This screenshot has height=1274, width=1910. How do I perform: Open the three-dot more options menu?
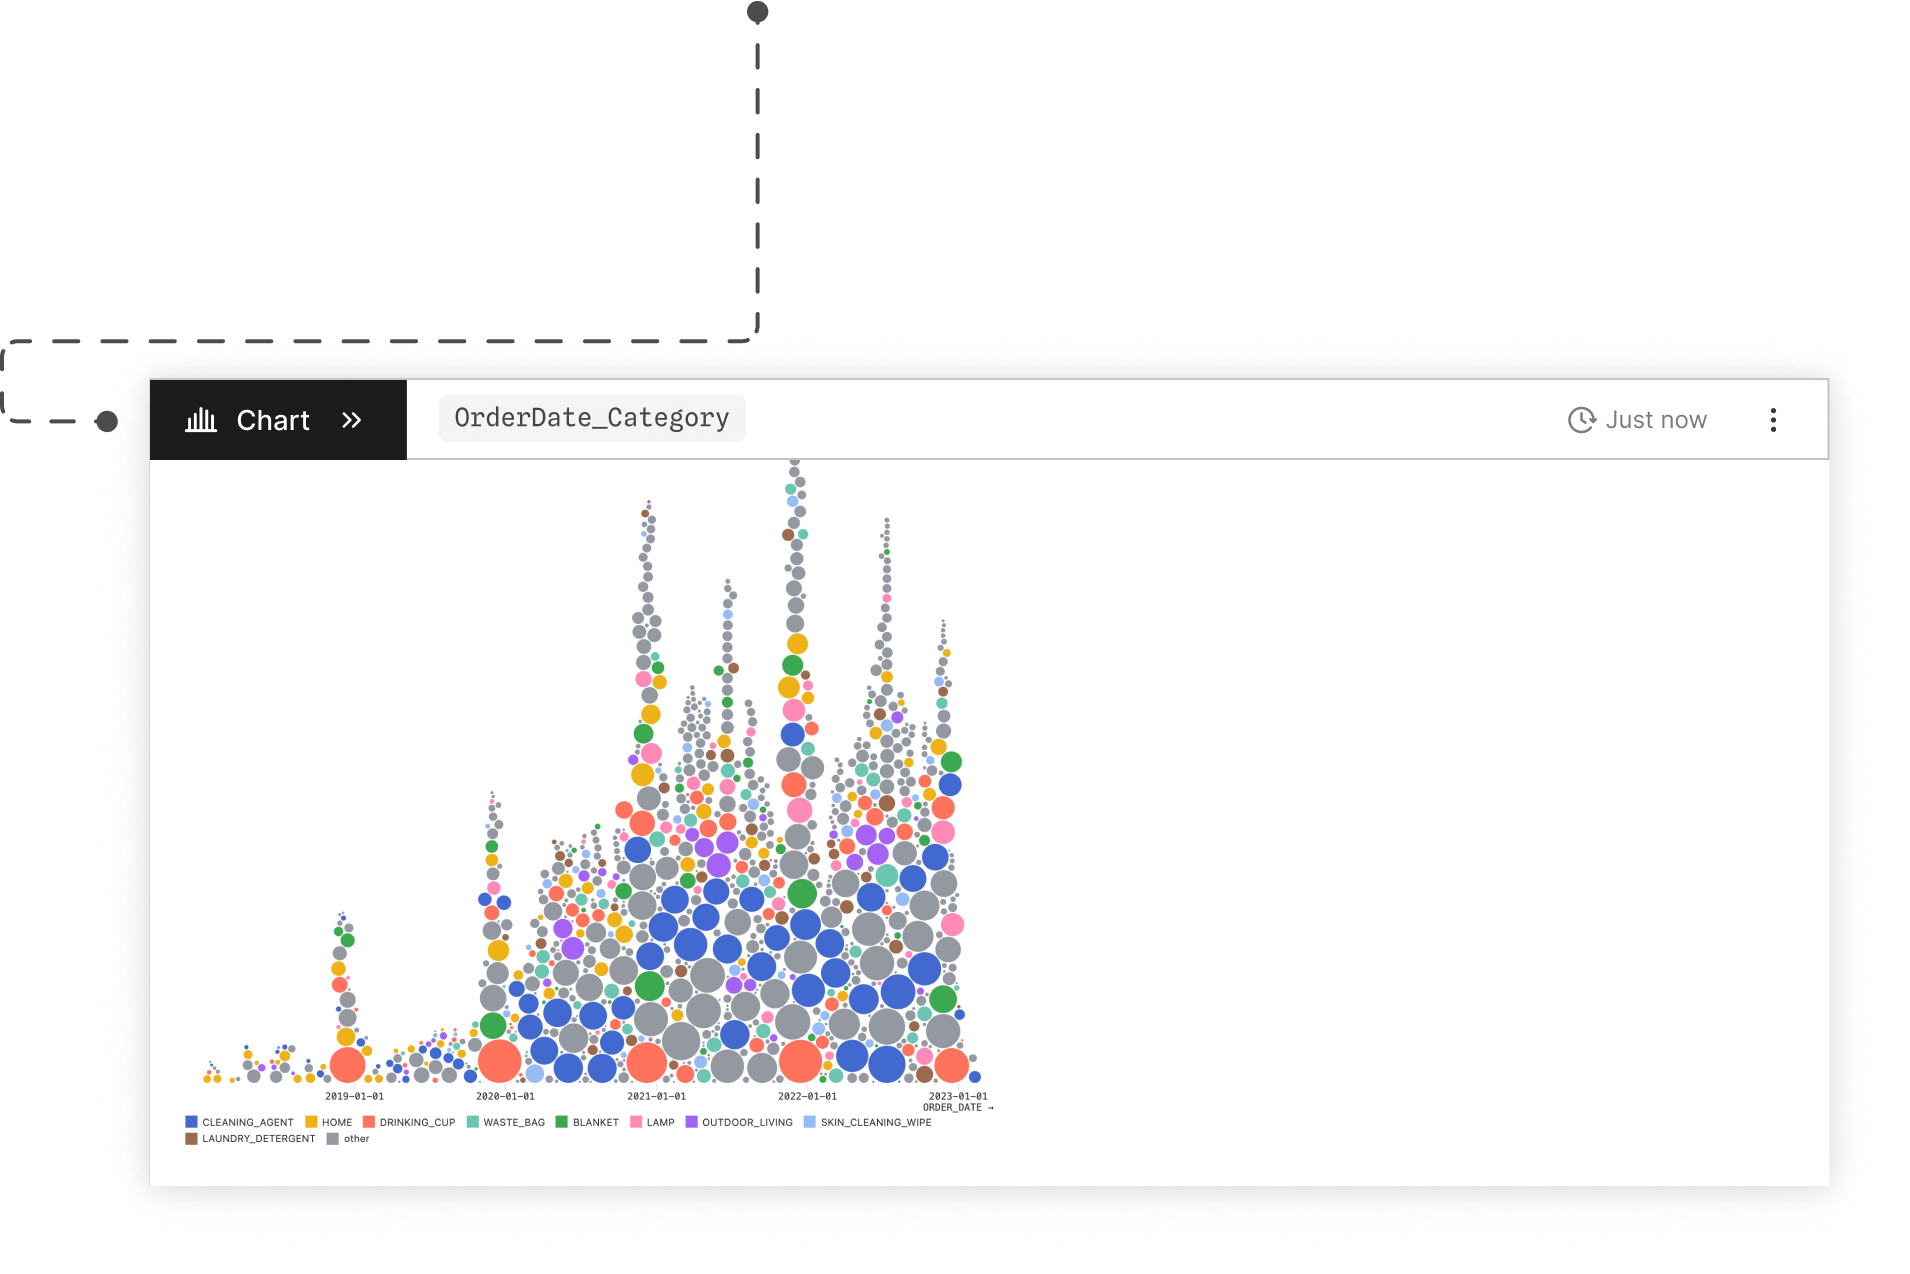click(1773, 420)
